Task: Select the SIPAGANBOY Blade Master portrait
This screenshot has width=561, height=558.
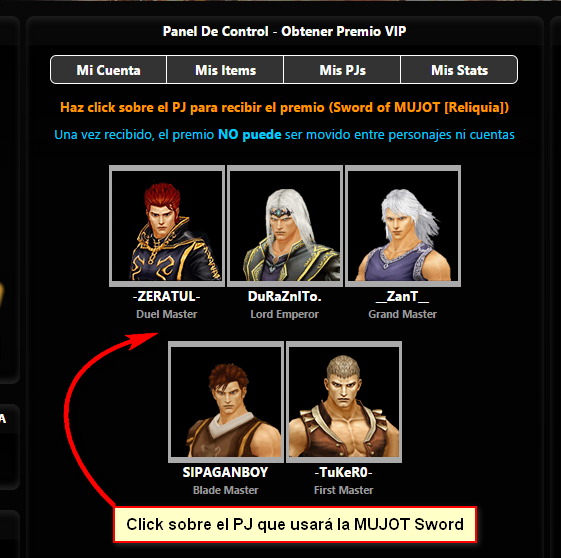Action: tap(226, 402)
